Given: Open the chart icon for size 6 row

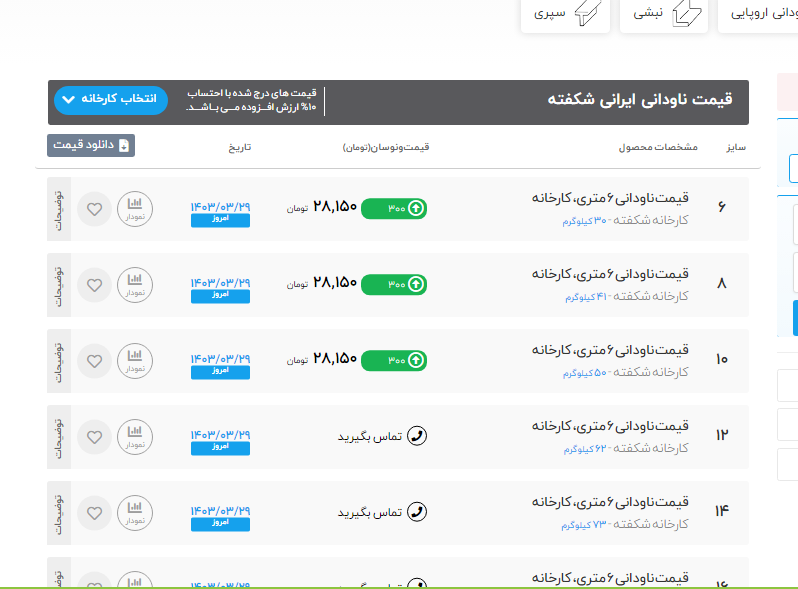Looking at the screenshot, I should 135,208.
